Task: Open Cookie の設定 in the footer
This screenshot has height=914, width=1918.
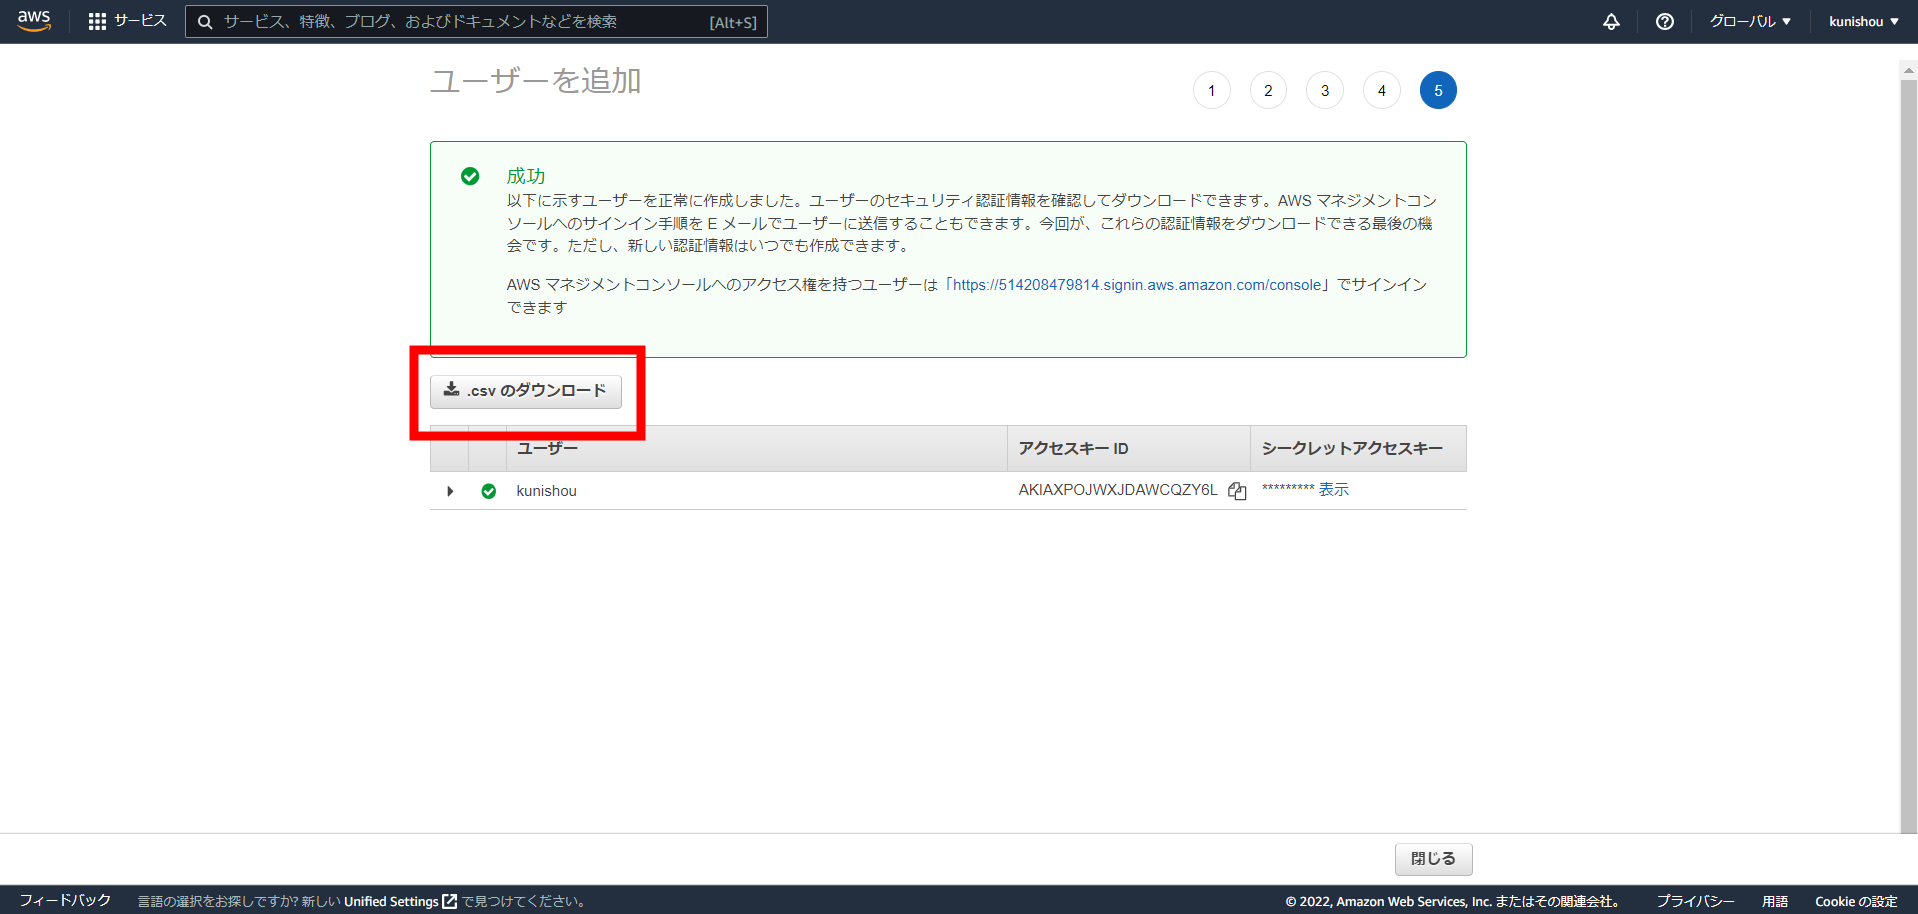Action: tap(1856, 900)
